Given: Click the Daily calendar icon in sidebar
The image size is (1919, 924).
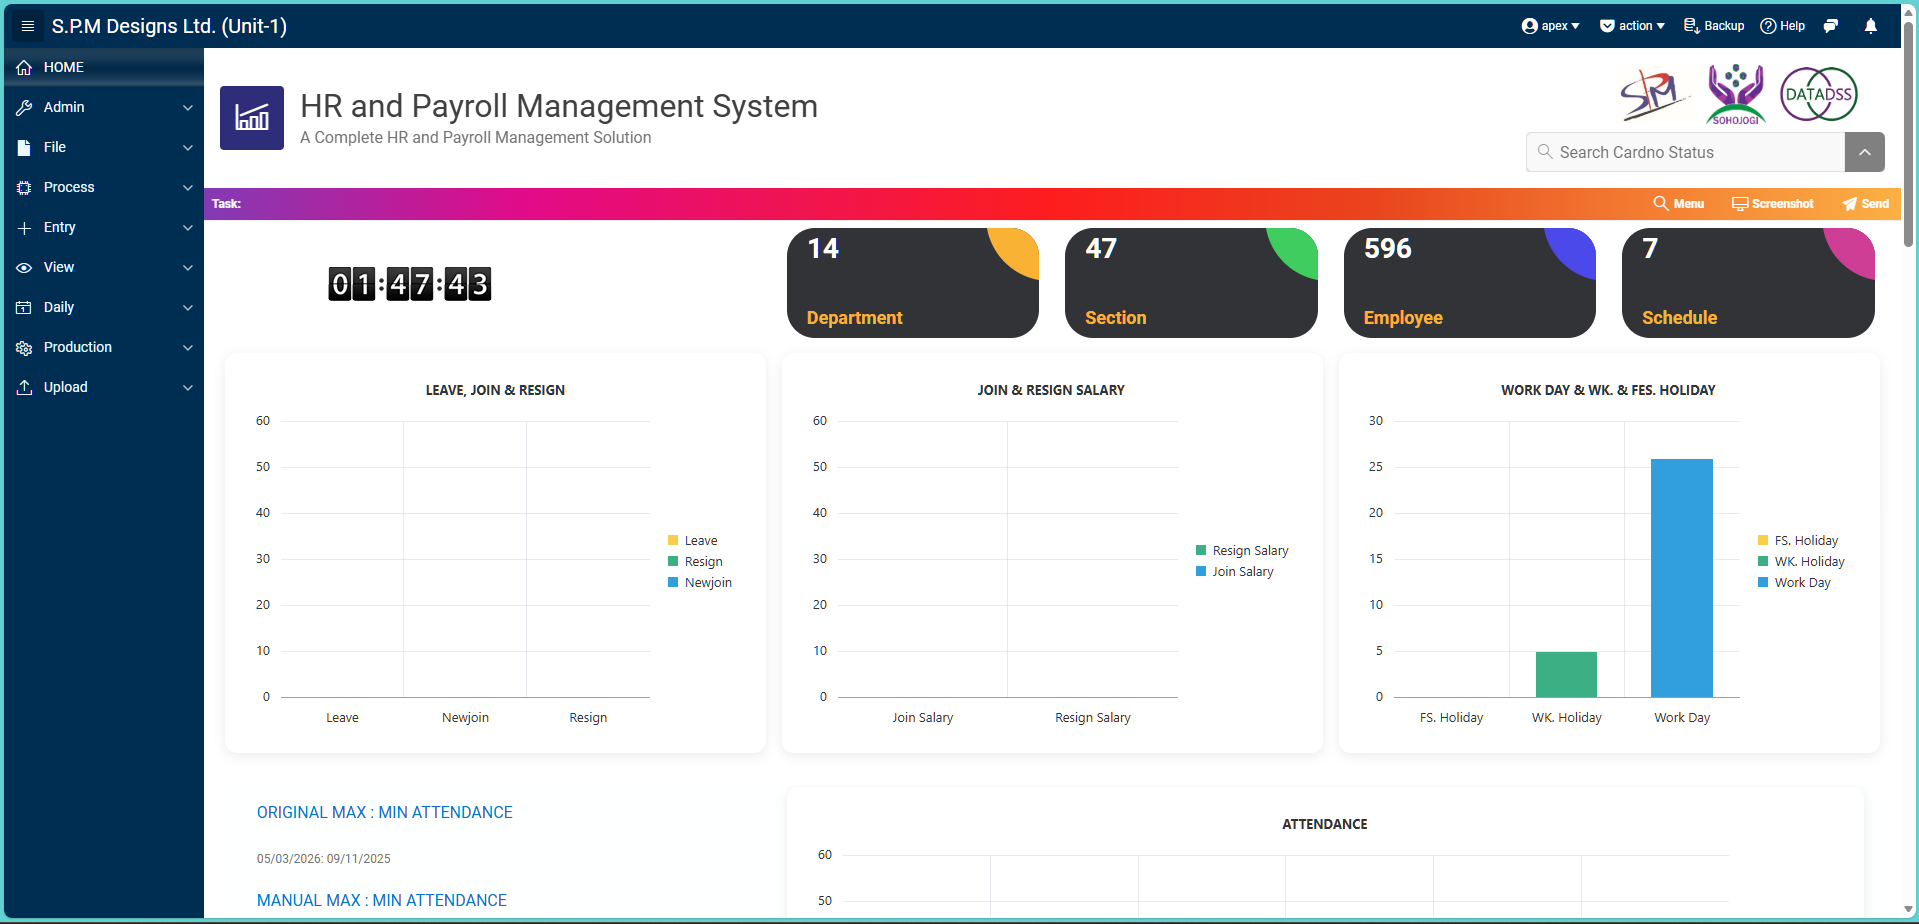Looking at the screenshot, I should 24,307.
